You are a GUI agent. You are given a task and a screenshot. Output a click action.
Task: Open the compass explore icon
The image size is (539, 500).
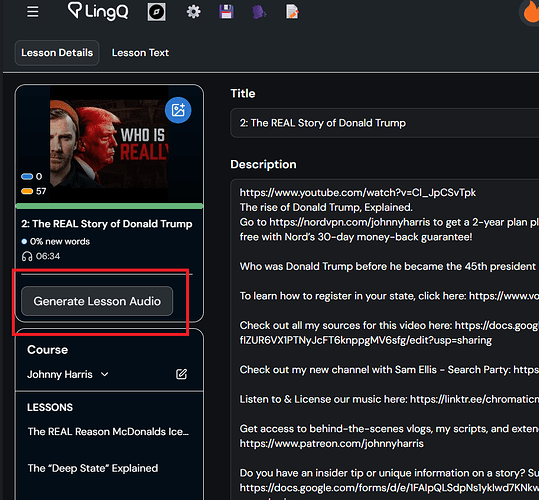pyautogui.click(x=156, y=12)
